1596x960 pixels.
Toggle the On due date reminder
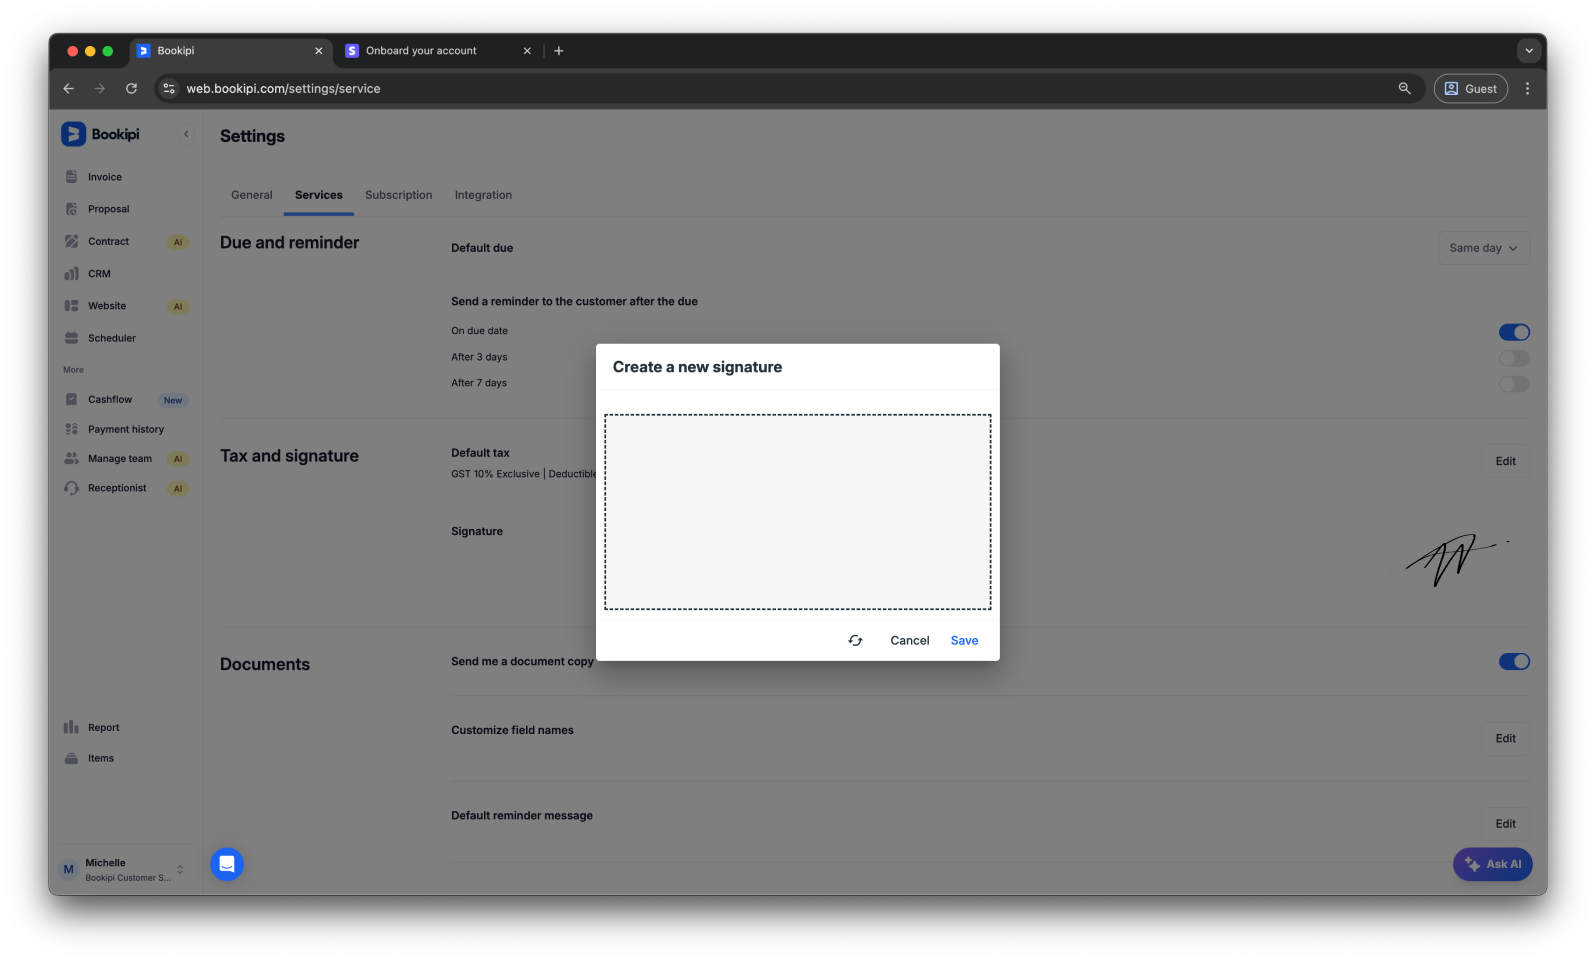[1514, 332]
